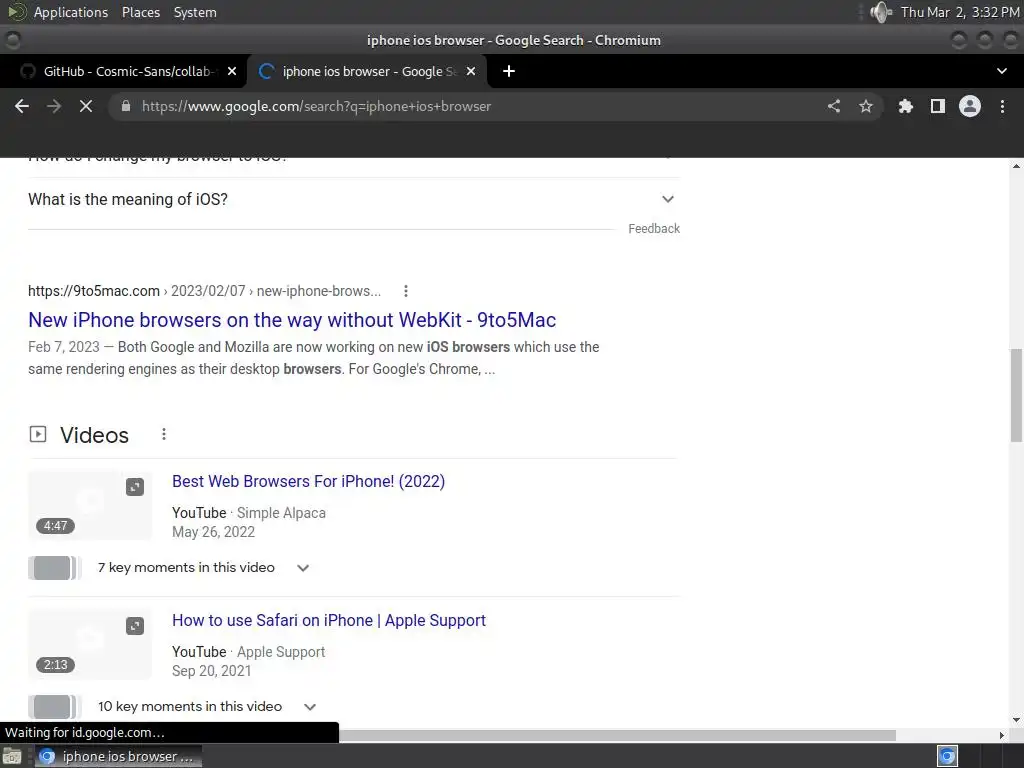Click the forward navigation arrow
1024x768 pixels.
[54, 106]
